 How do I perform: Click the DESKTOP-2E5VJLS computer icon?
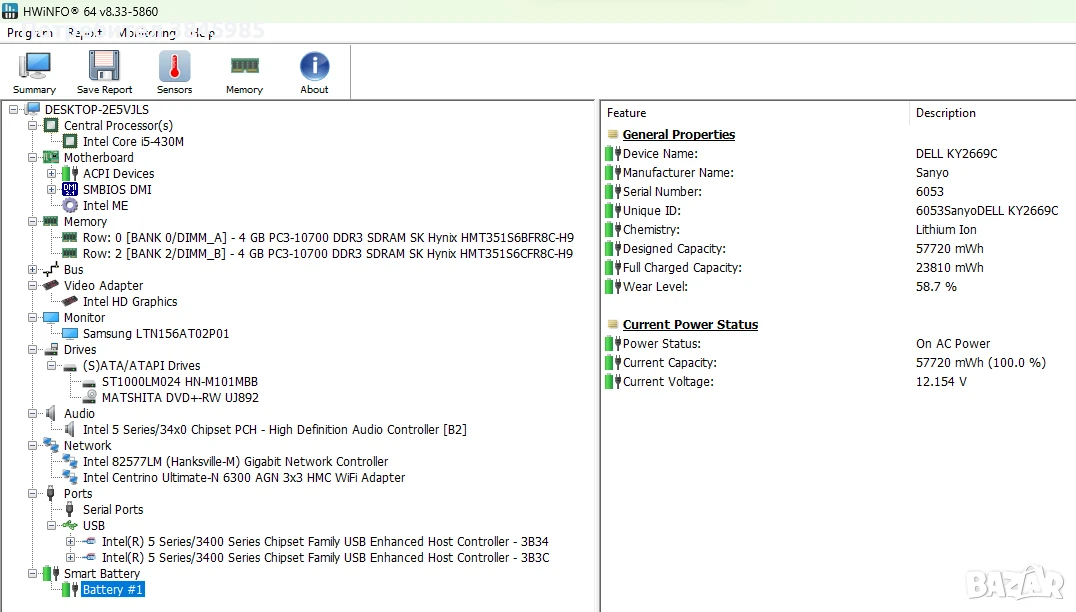pyautogui.click(x=32, y=109)
